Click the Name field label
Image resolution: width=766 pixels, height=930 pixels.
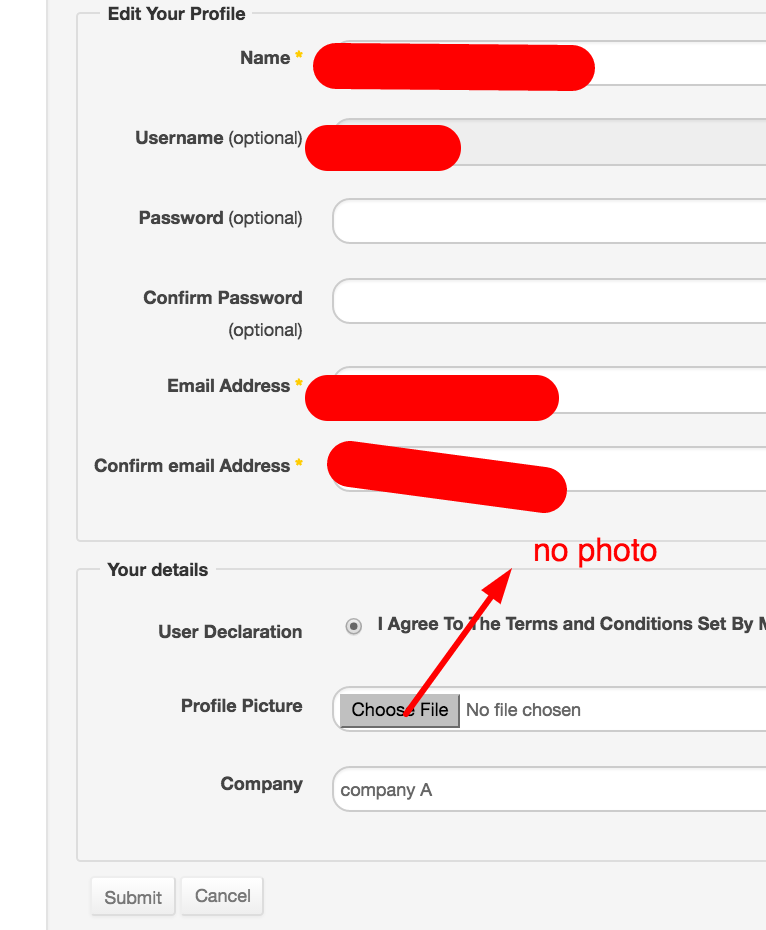(x=265, y=58)
